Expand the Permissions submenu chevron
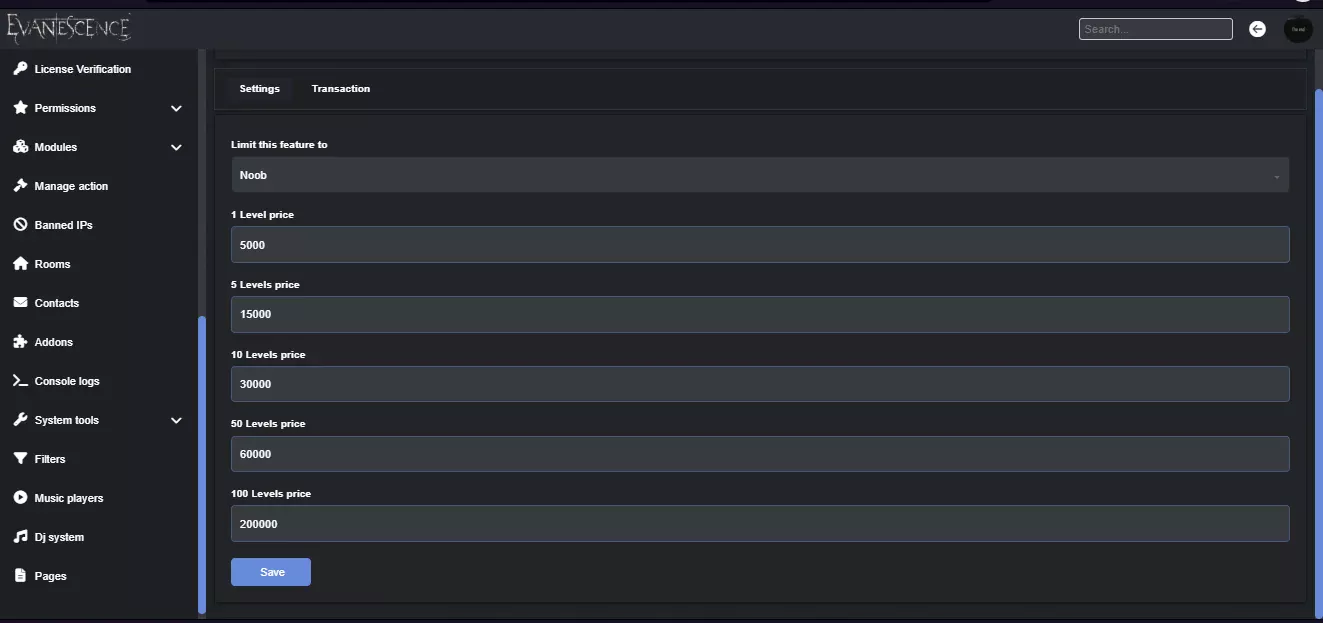The height and width of the screenshot is (623, 1323). 176,108
